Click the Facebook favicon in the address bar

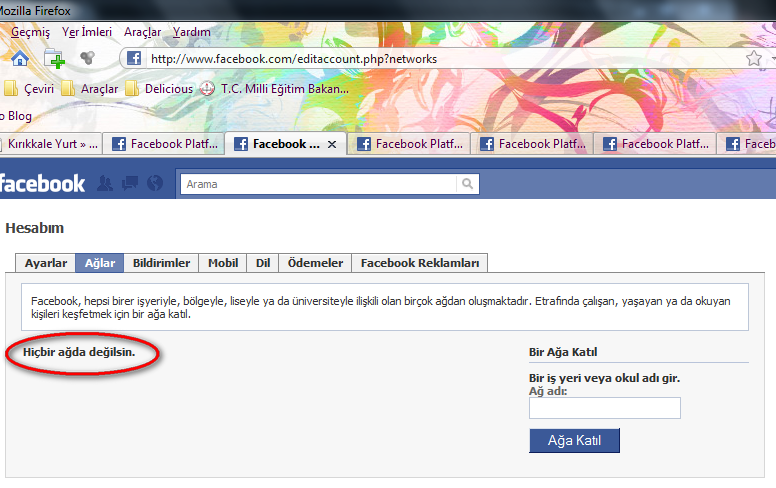tap(134, 58)
